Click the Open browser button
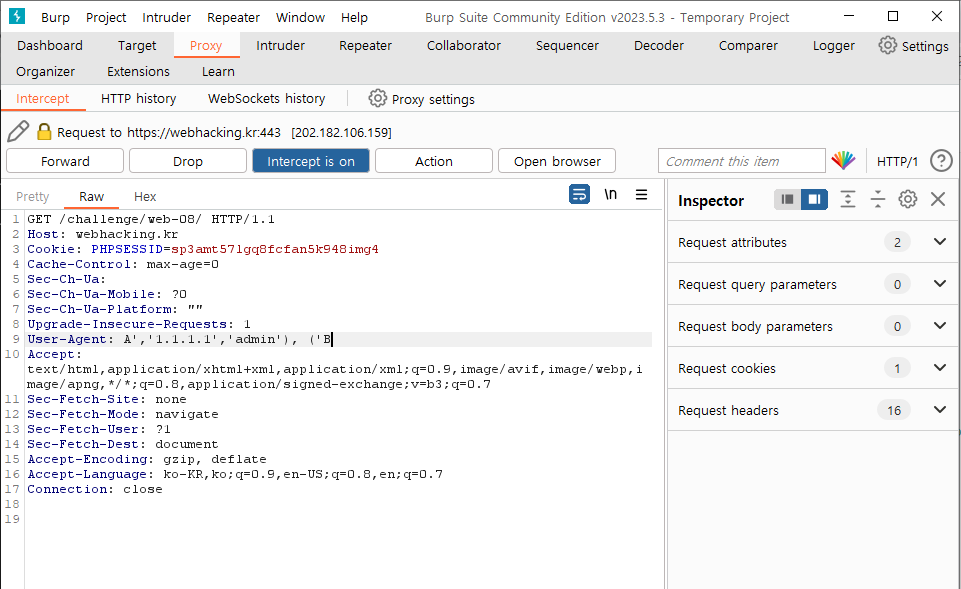Viewport: 961px width, 589px height. (x=557, y=161)
